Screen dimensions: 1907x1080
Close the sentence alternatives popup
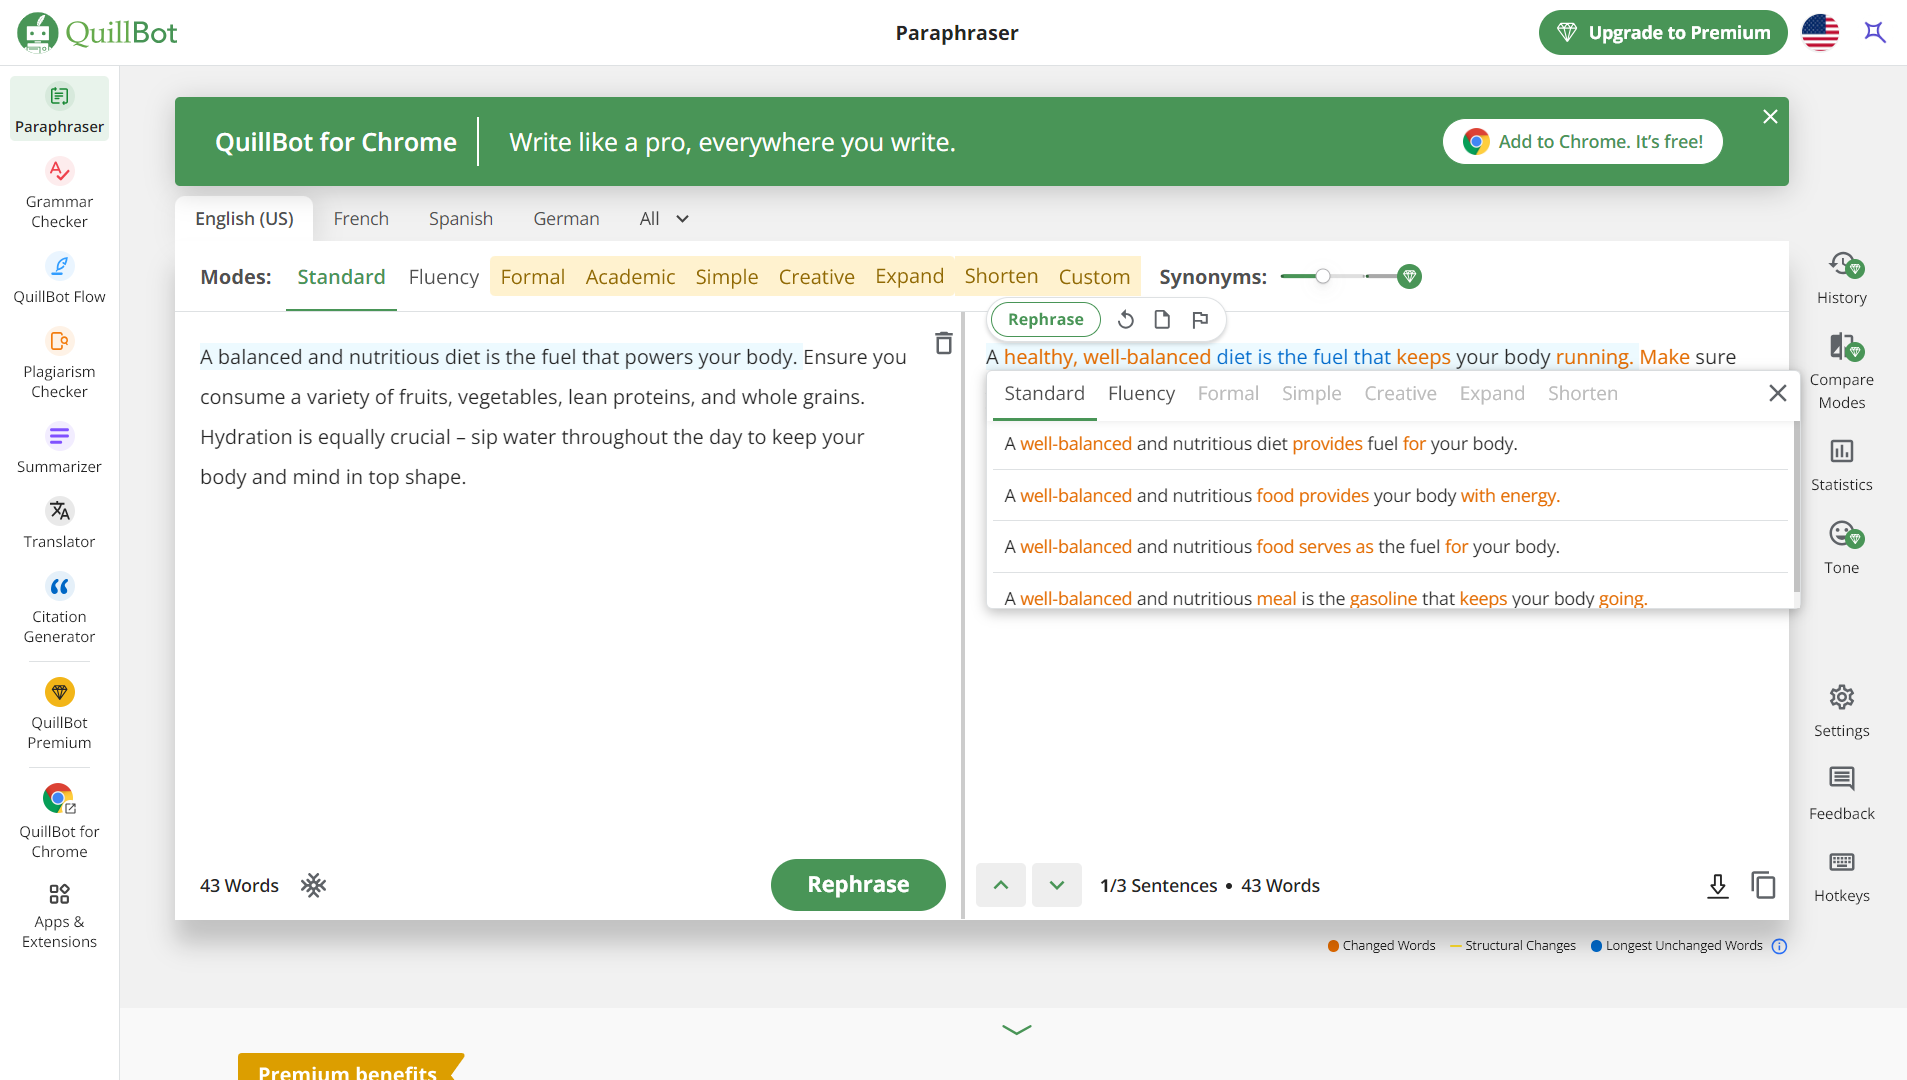coord(1777,393)
